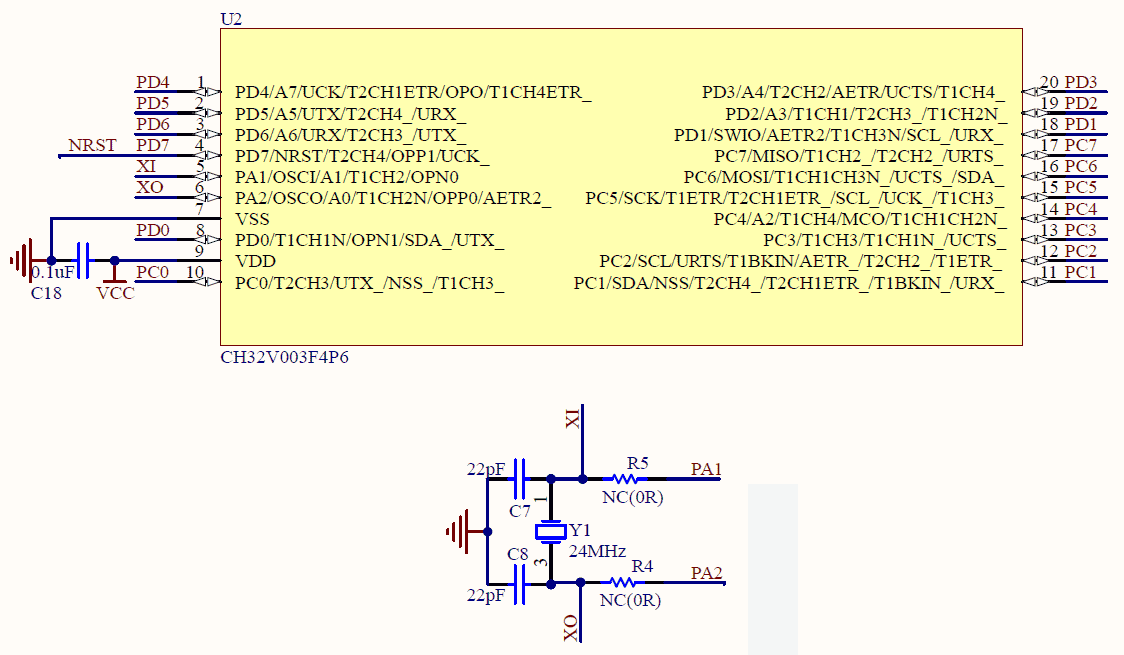Select the R4 resistor symbol
The width and height of the screenshot is (1124, 655).
(624, 582)
